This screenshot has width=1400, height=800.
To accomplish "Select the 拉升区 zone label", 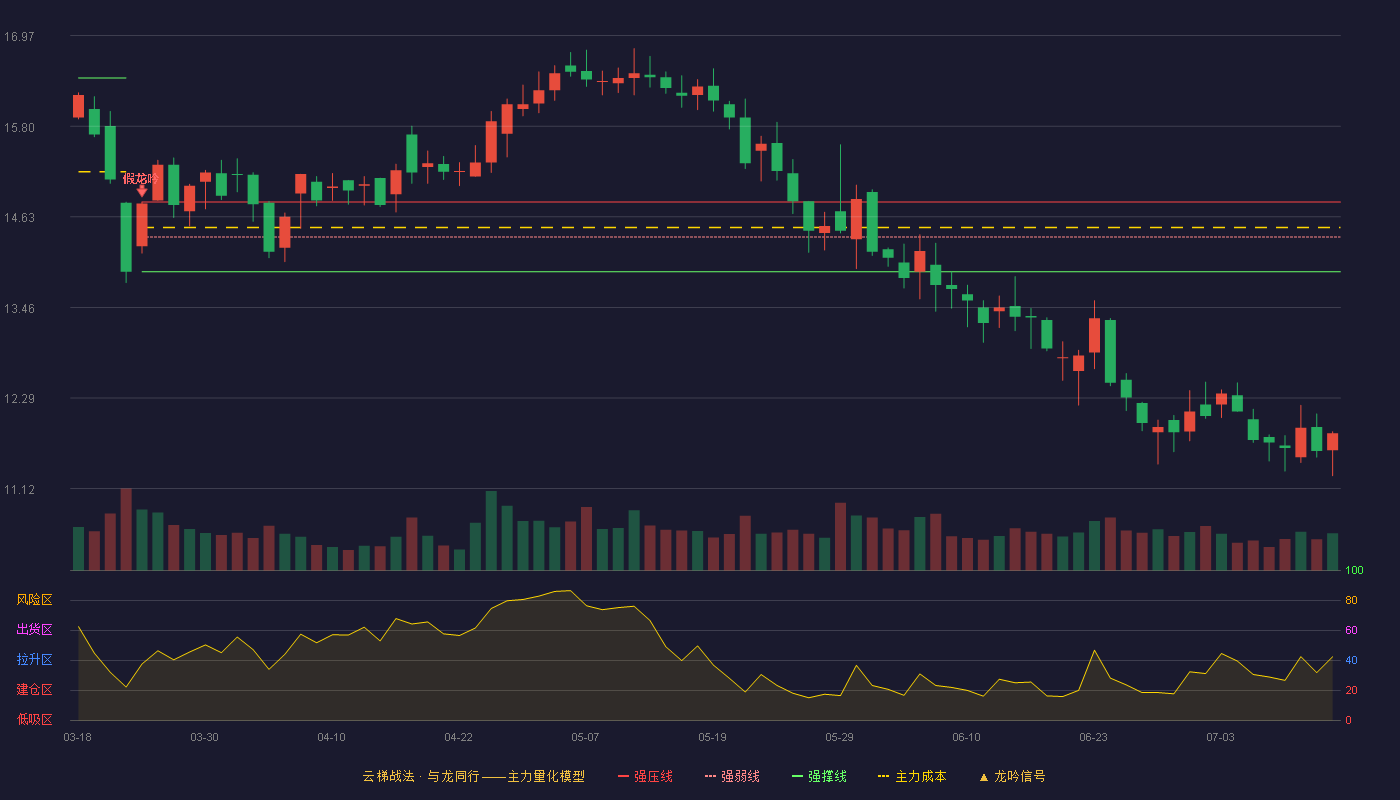I will coord(34,660).
